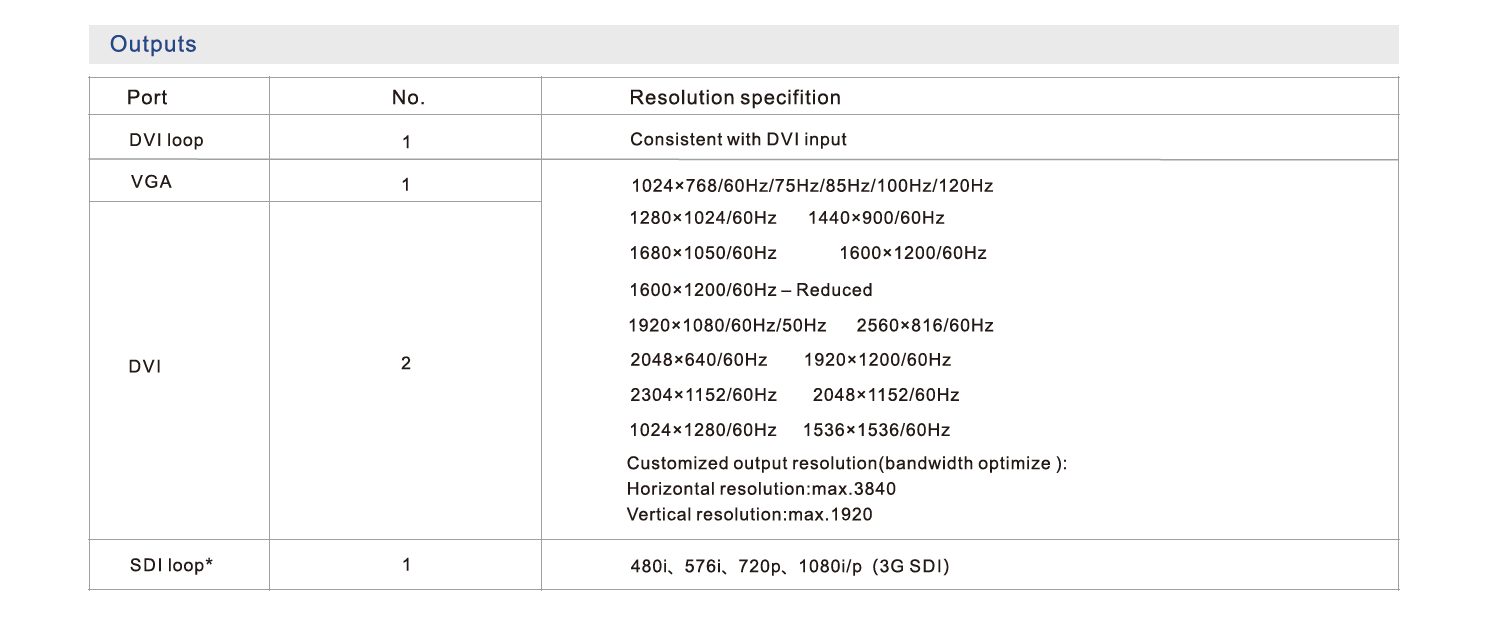Select the 2048×640/60Hz resolution entry
This screenshot has width=1490, height=627.
click(698, 360)
